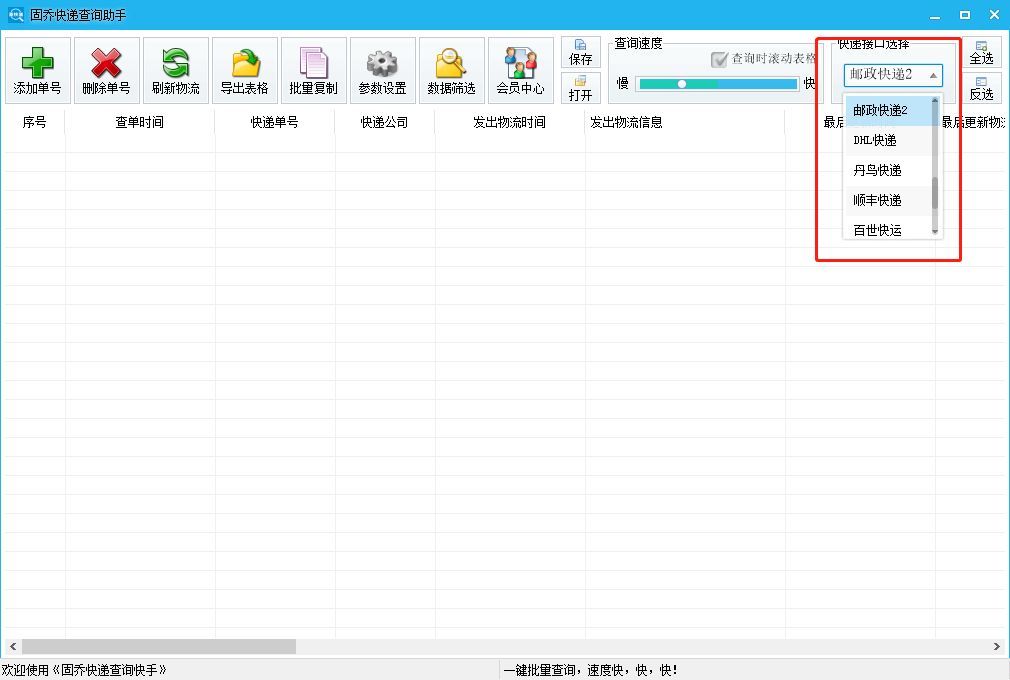Adjust the 查询速度 speed slider handle
This screenshot has width=1010, height=680.
[x=681, y=84]
